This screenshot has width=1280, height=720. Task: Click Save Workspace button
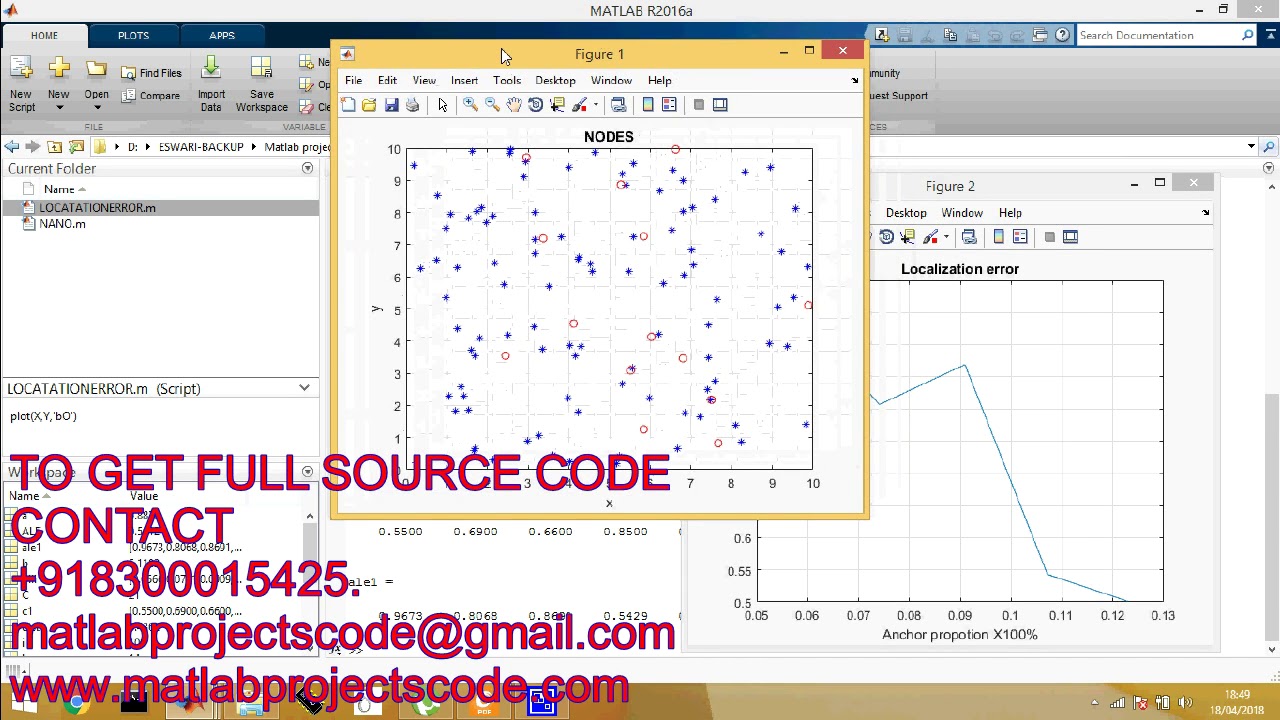[x=261, y=83]
